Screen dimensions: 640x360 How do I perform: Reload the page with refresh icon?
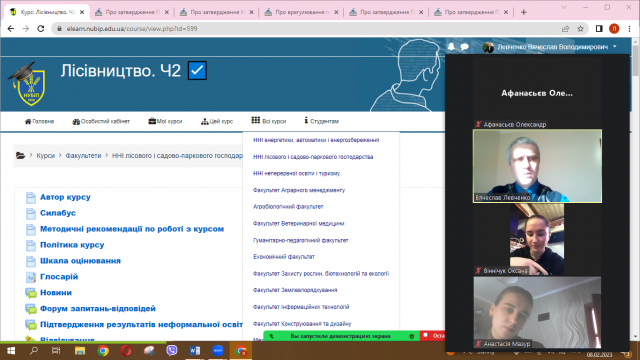[x=40, y=29]
